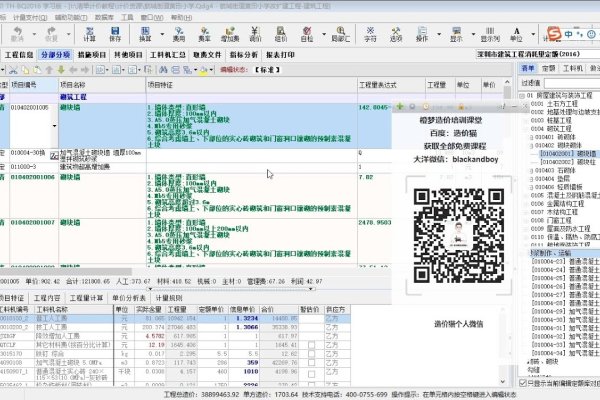The width and height of the screenshot is (600, 400).
Task: Select the 定额 tab in right panel
Action: click(548, 68)
